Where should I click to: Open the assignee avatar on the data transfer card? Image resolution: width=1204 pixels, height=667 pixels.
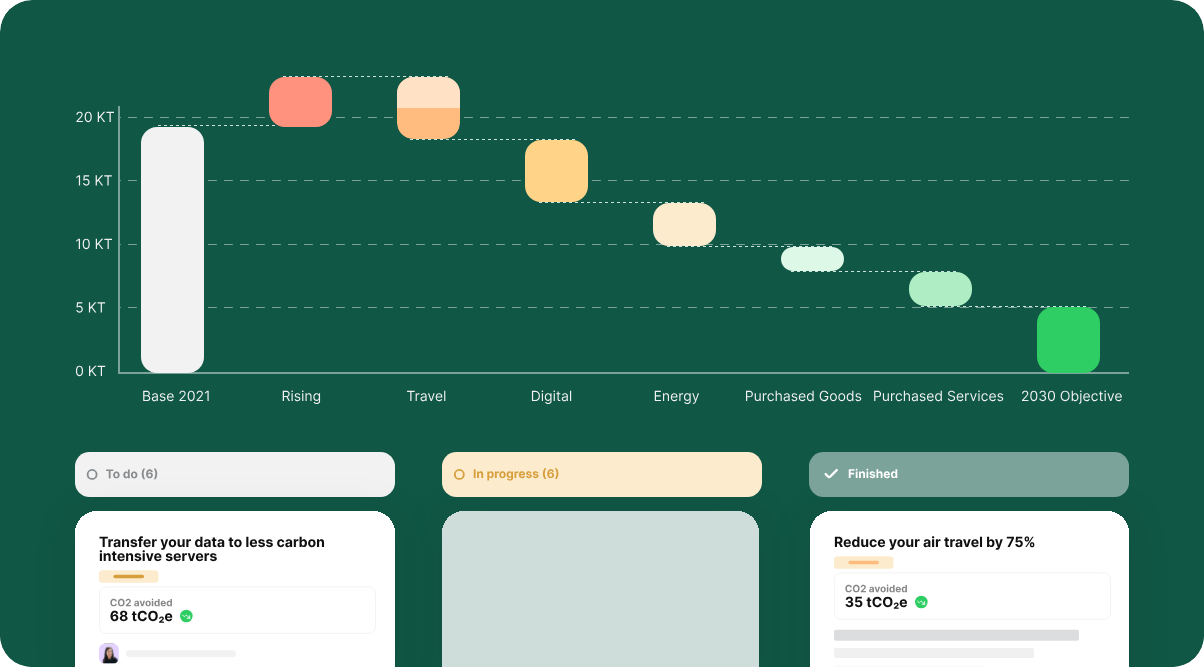(110, 653)
